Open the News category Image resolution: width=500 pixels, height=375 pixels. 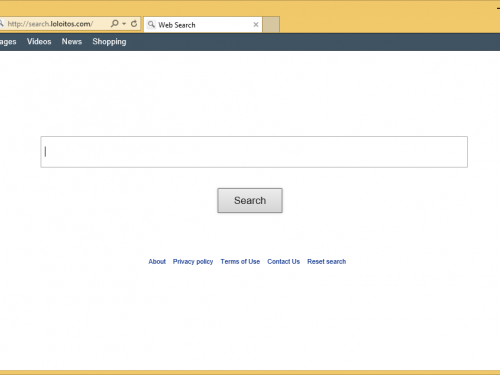point(72,42)
